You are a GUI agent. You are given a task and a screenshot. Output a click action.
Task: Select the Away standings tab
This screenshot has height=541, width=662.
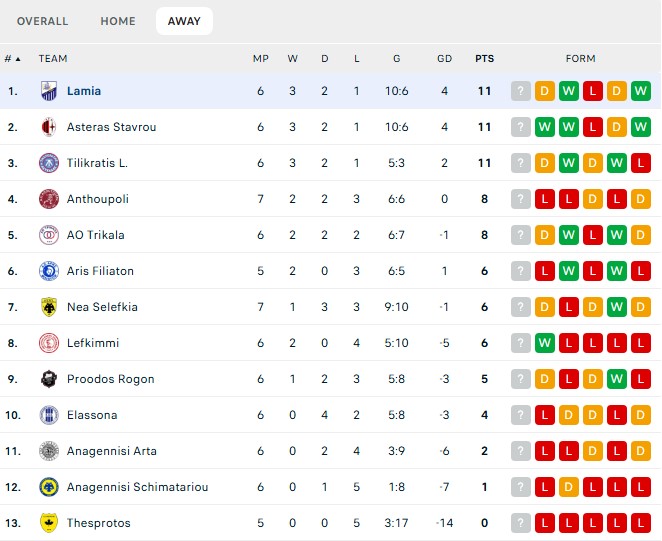point(184,21)
